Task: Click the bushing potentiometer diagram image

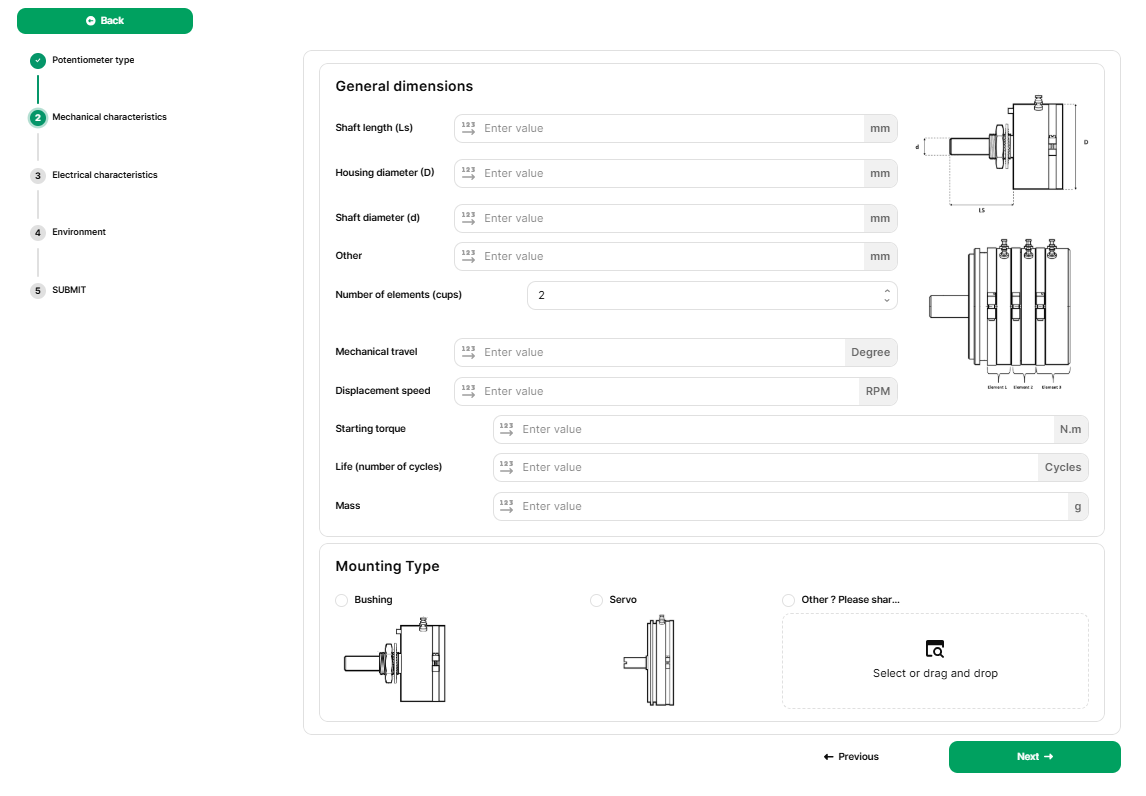Action: (394, 662)
